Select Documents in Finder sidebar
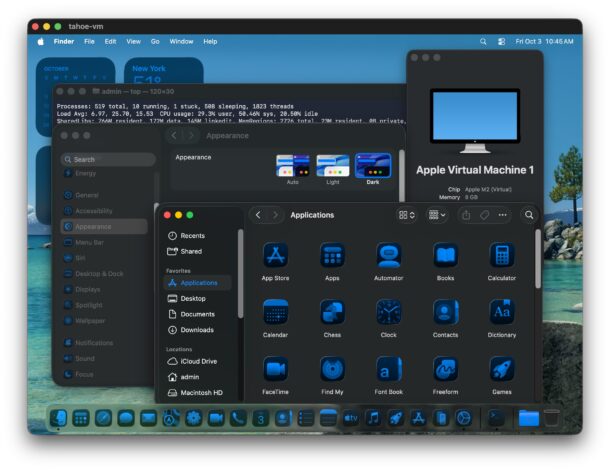 click(198, 314)
